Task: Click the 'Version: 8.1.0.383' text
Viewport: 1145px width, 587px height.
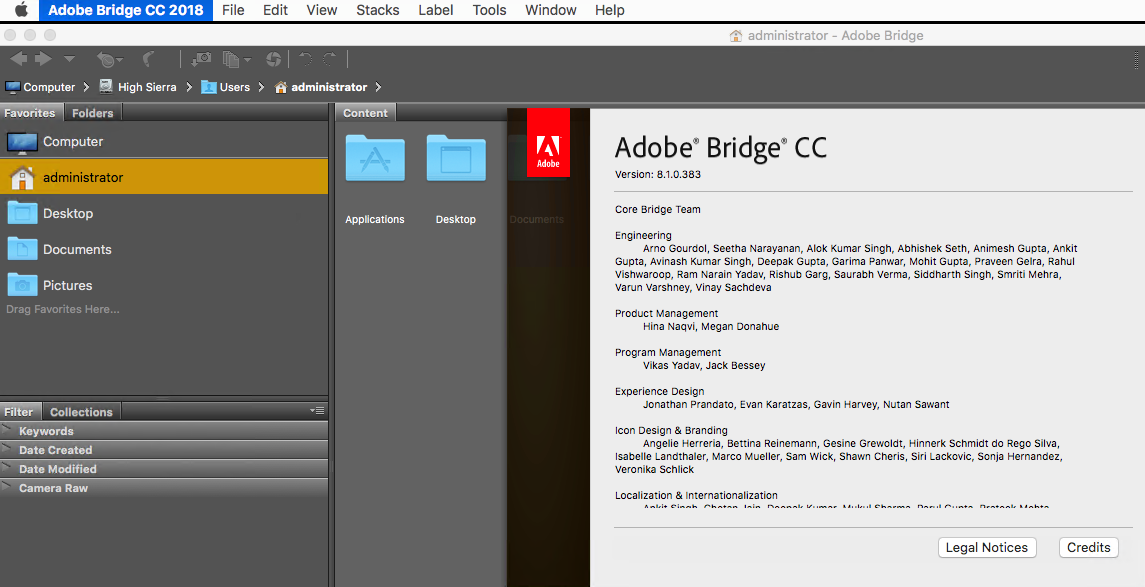Action: (x=658, y=174)
